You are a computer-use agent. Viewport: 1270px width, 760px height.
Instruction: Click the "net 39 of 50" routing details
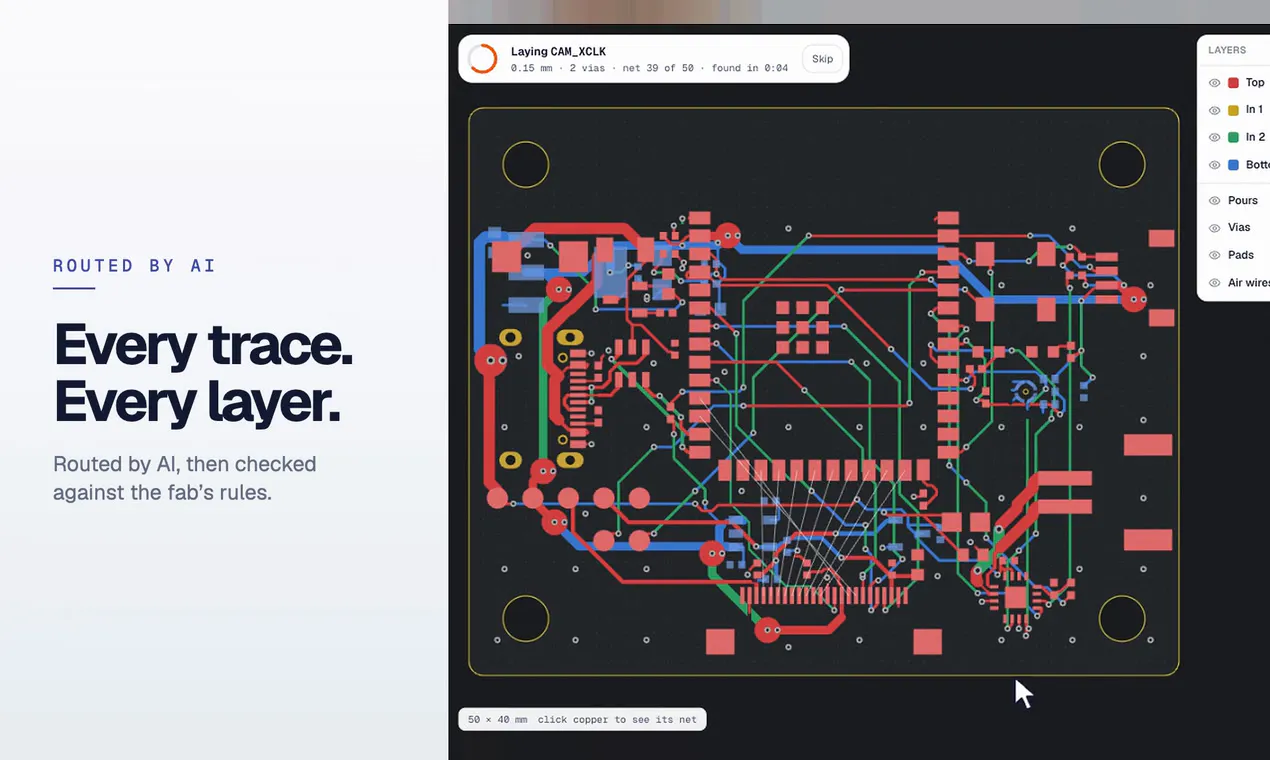tap(659, 68)
